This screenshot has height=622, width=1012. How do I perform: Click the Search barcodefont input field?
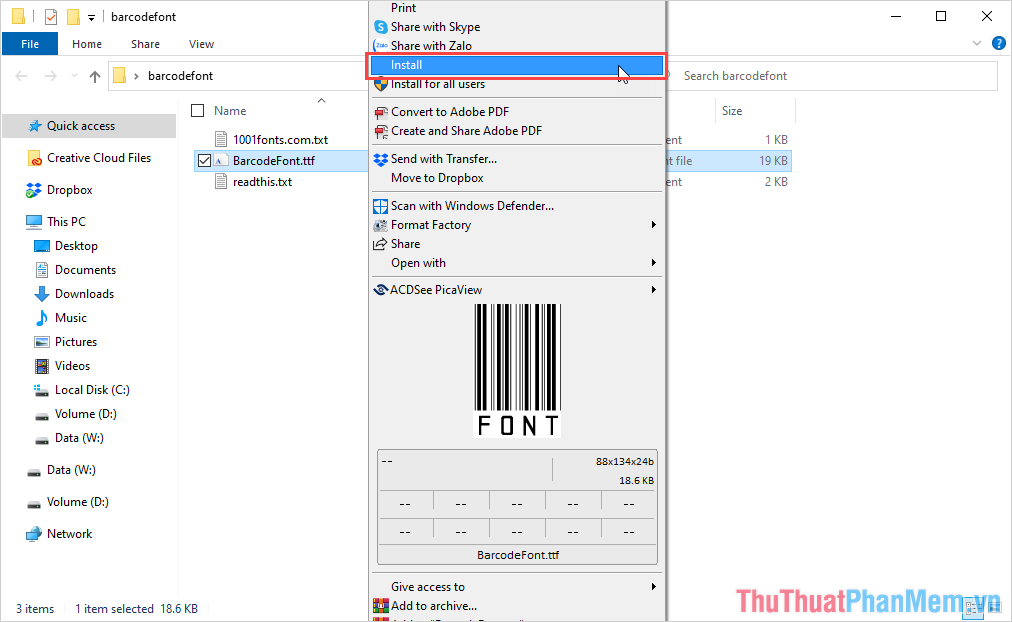(835, 76)
